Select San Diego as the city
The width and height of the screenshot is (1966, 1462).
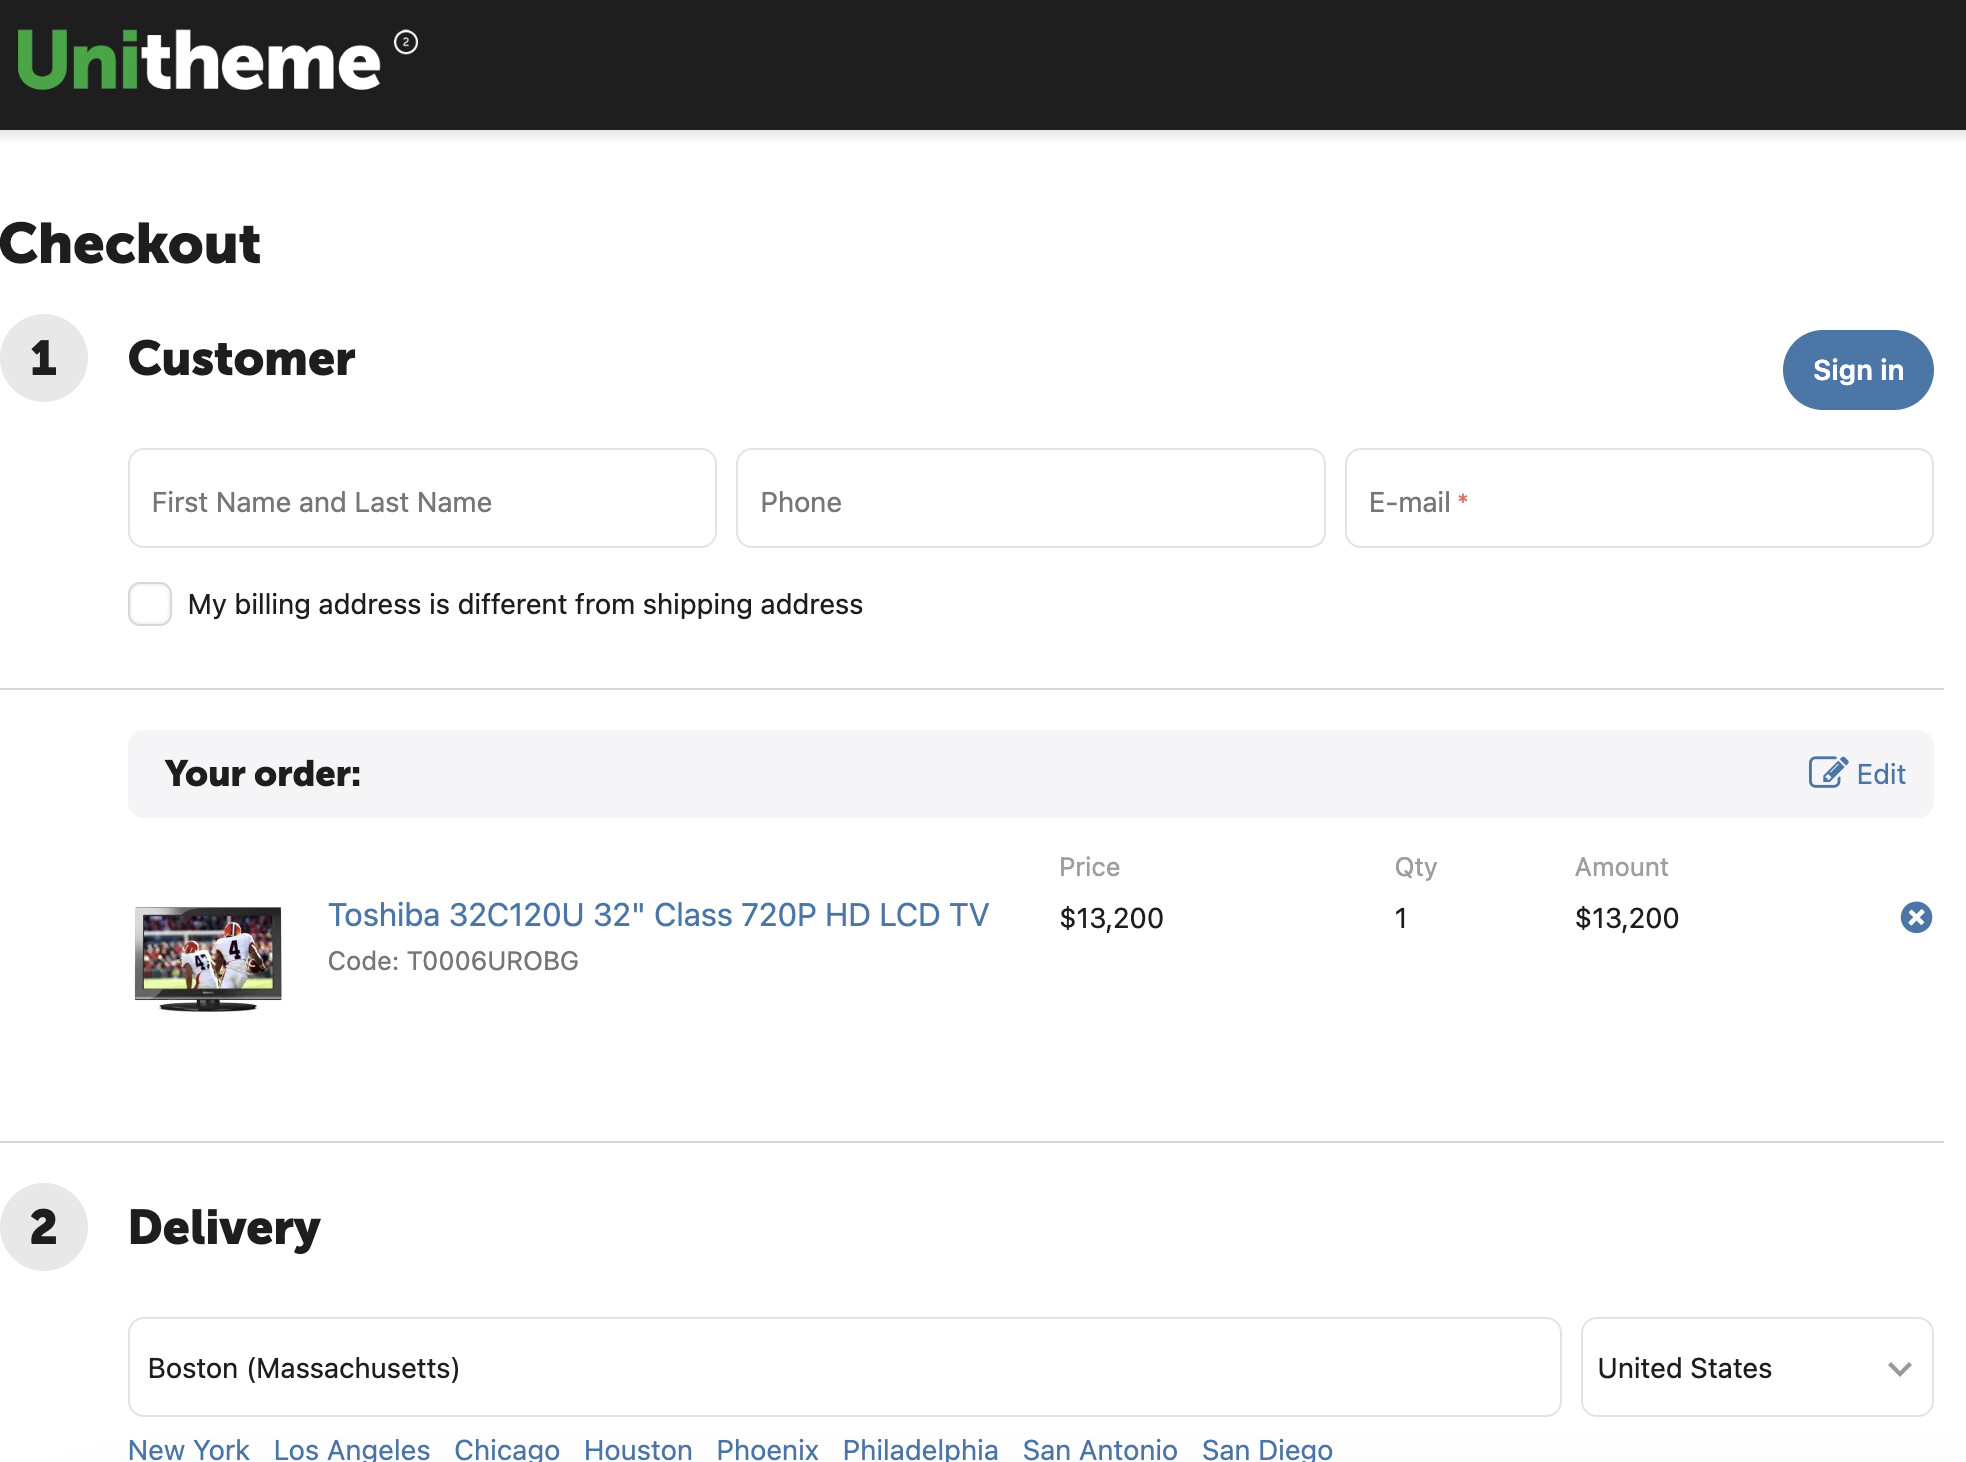tap(1267, 1448)
